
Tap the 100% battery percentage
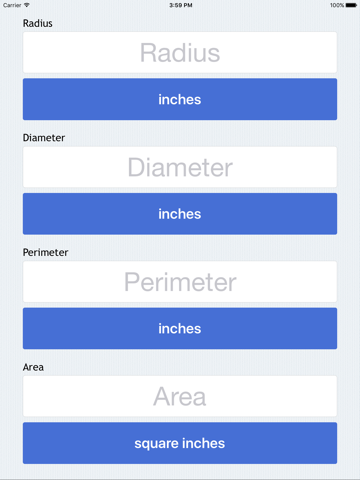(x=337, y=5)
